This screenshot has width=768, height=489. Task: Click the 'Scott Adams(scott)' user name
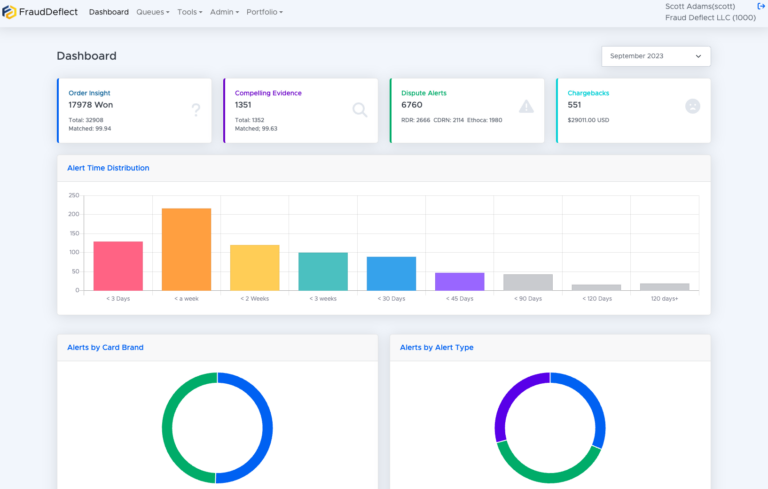(700, 6)
